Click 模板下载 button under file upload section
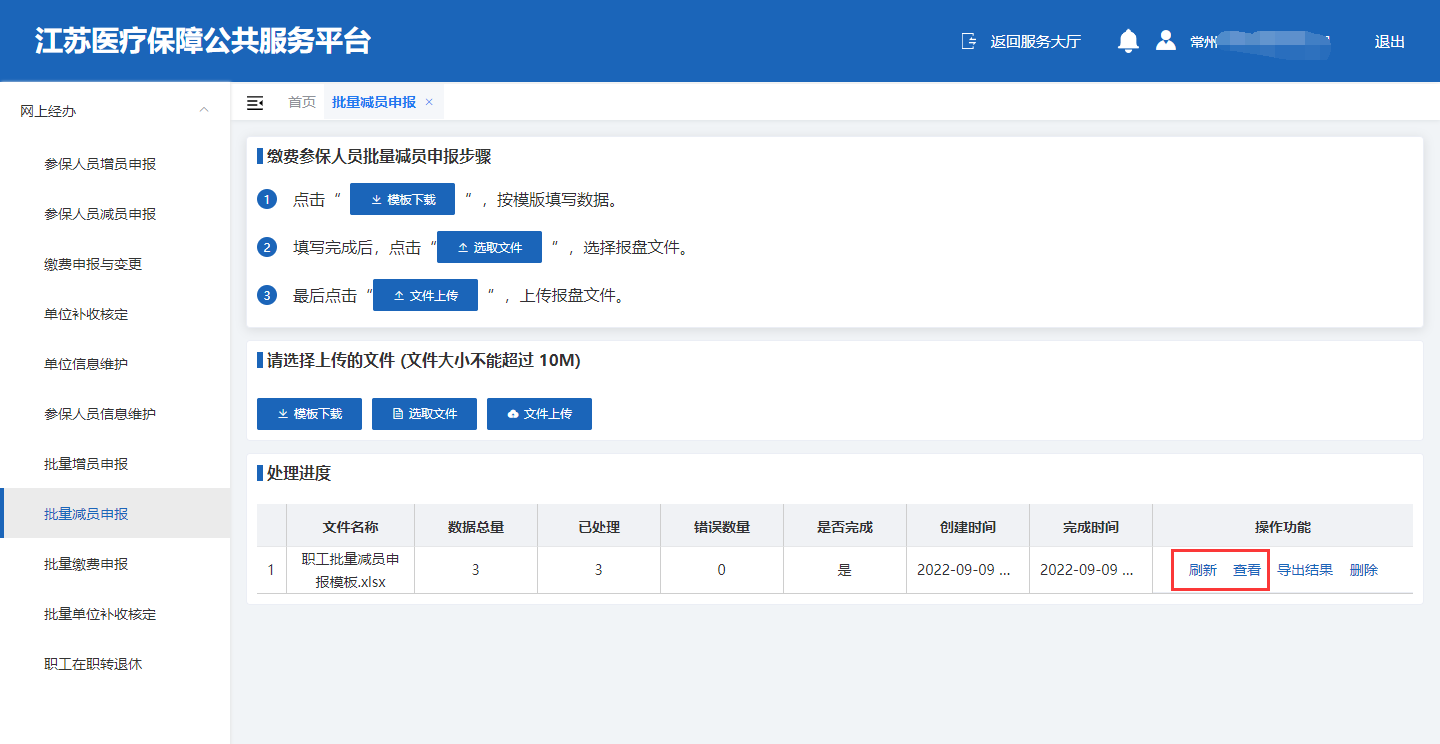Screen dimensions: 1440x744 [309, 414]
